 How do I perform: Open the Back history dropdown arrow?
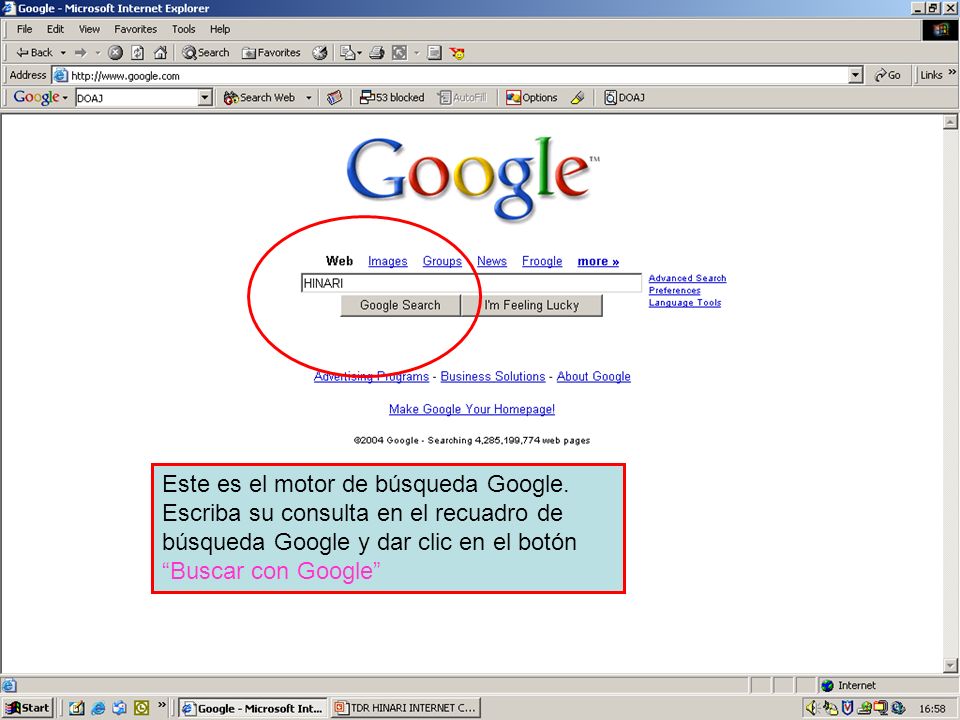pyautogui.click(x=63, y=53)
